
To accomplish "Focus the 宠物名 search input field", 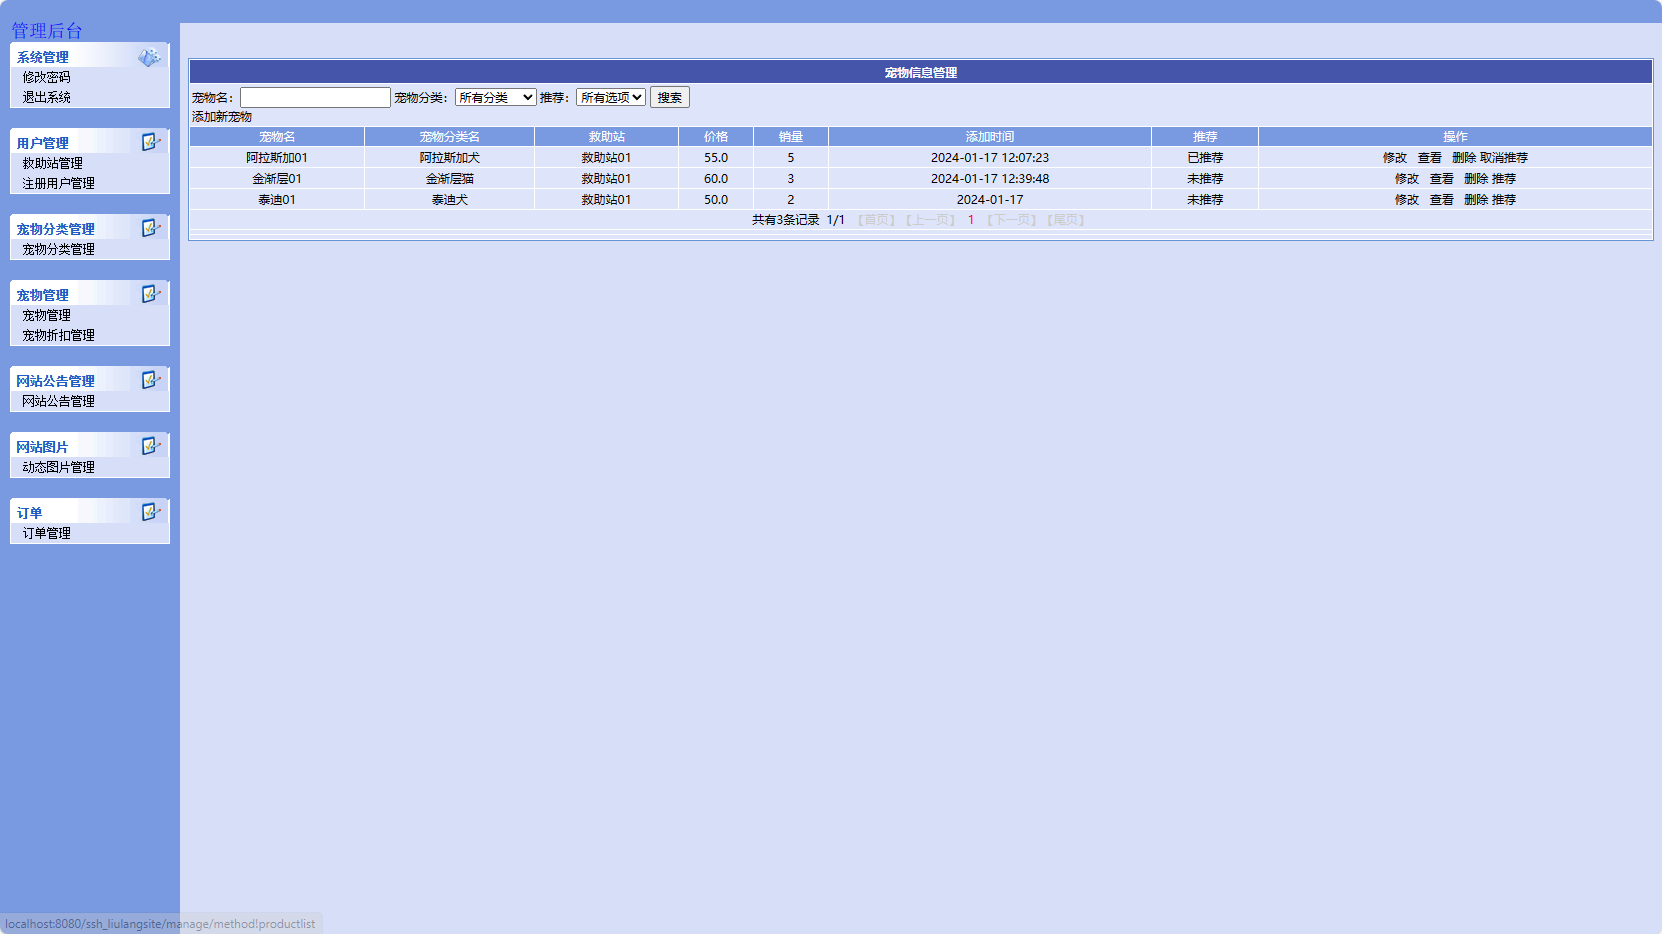I will coord(315,97).
